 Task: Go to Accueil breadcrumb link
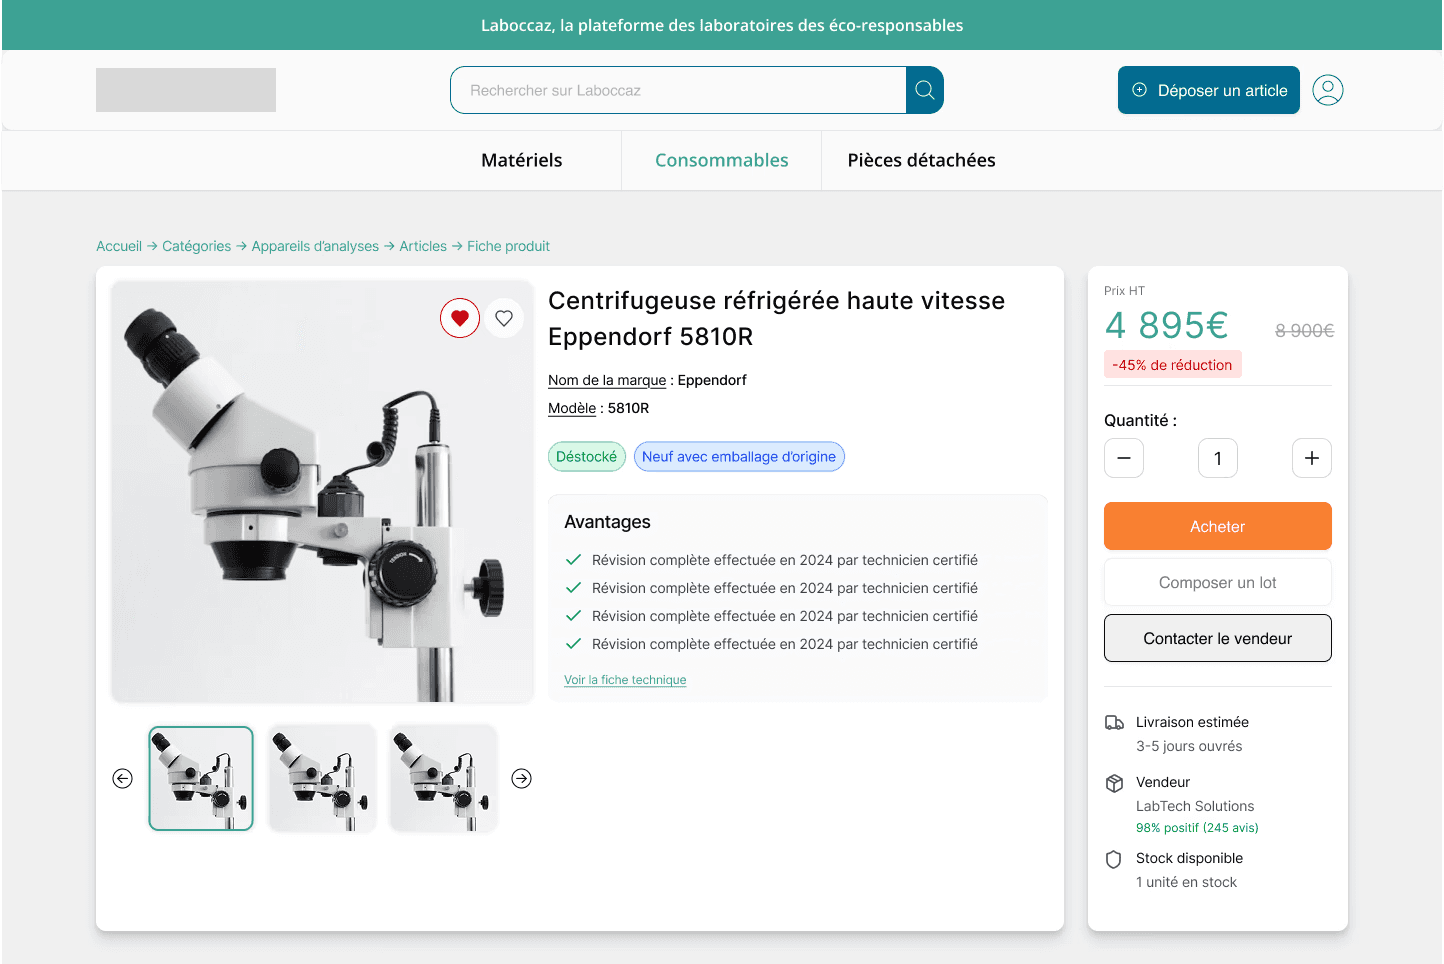click(x=119, y=246)
